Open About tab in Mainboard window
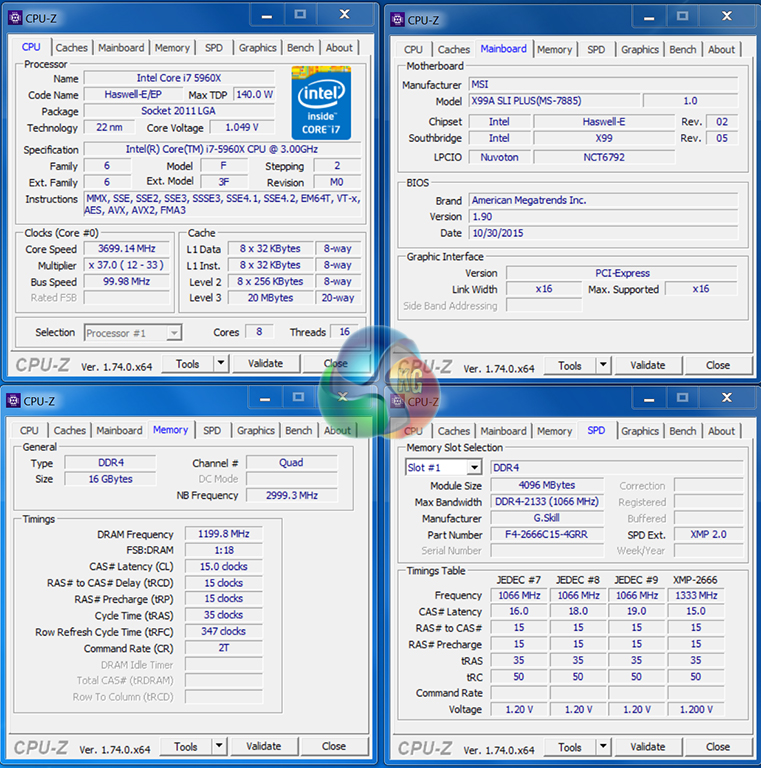This screenshot has width=761, height=768. coord(721,49)
